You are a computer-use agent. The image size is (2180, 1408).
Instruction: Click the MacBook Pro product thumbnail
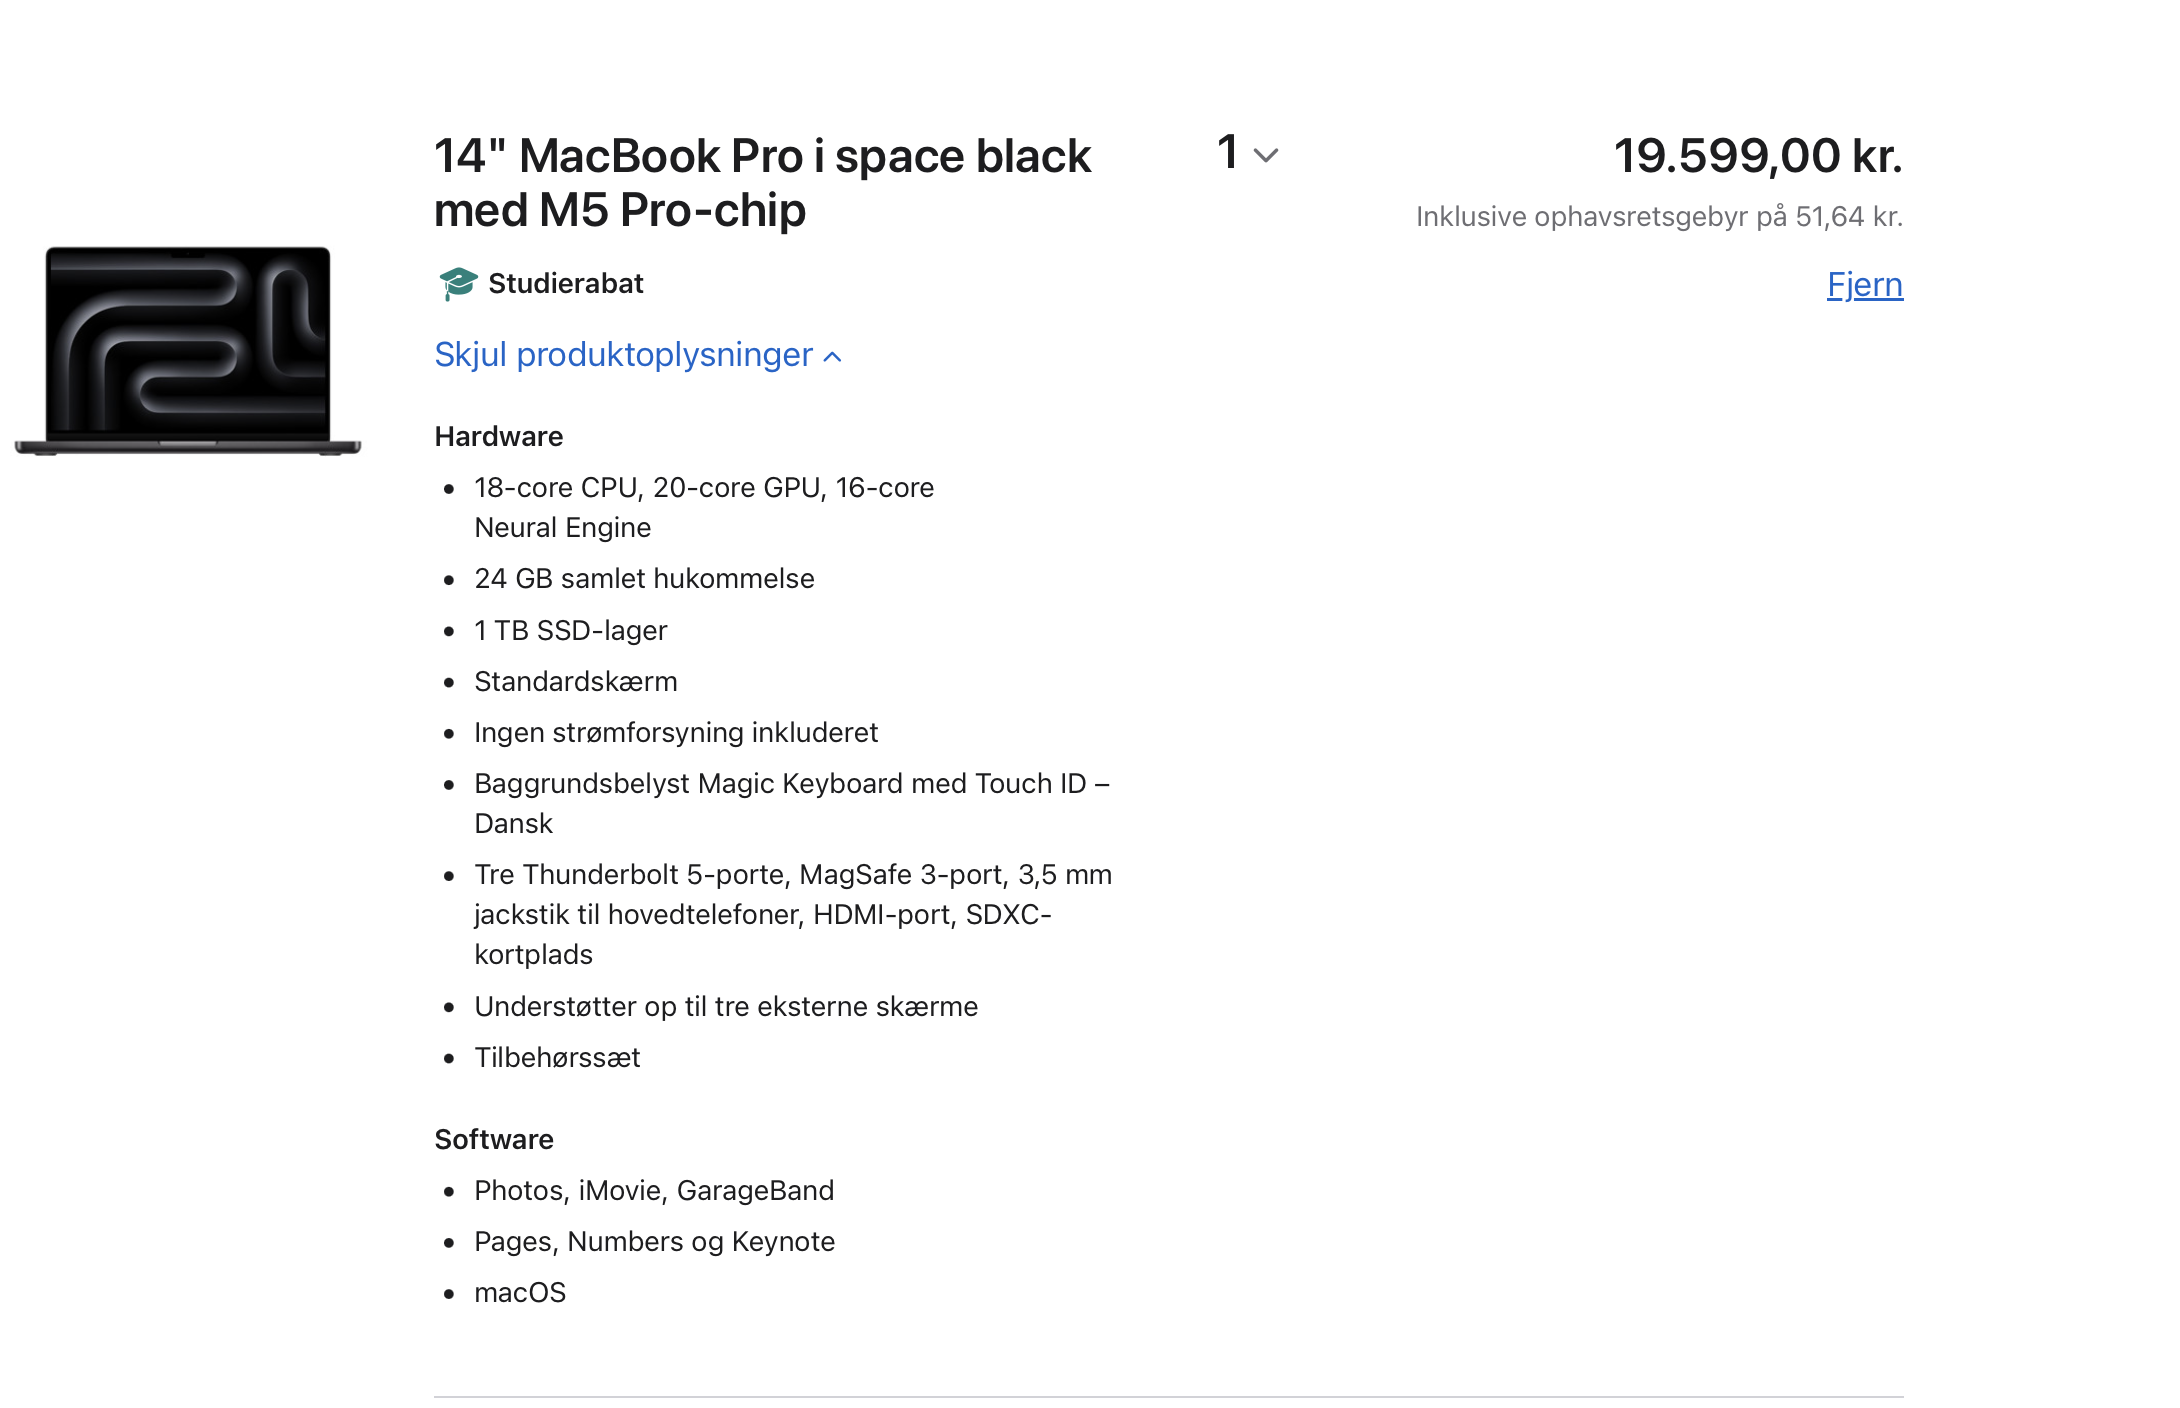click(188, 350)
